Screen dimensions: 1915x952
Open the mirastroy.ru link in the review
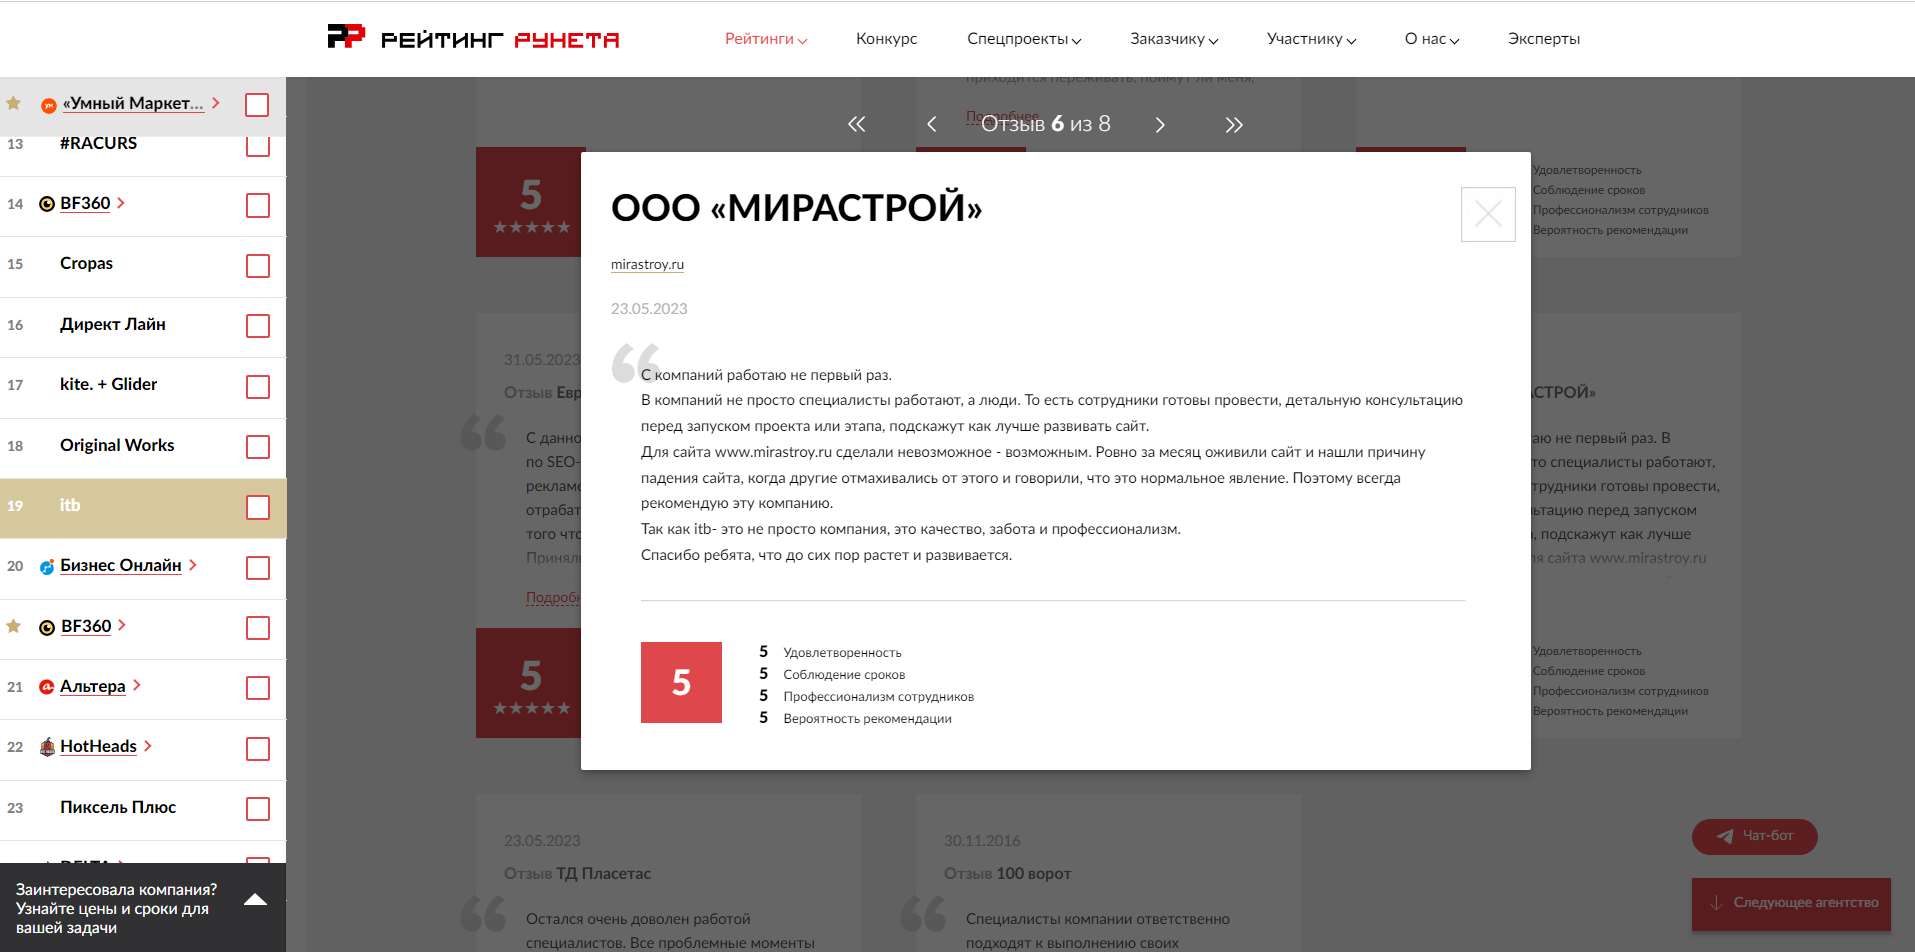[x=647, y=265]
